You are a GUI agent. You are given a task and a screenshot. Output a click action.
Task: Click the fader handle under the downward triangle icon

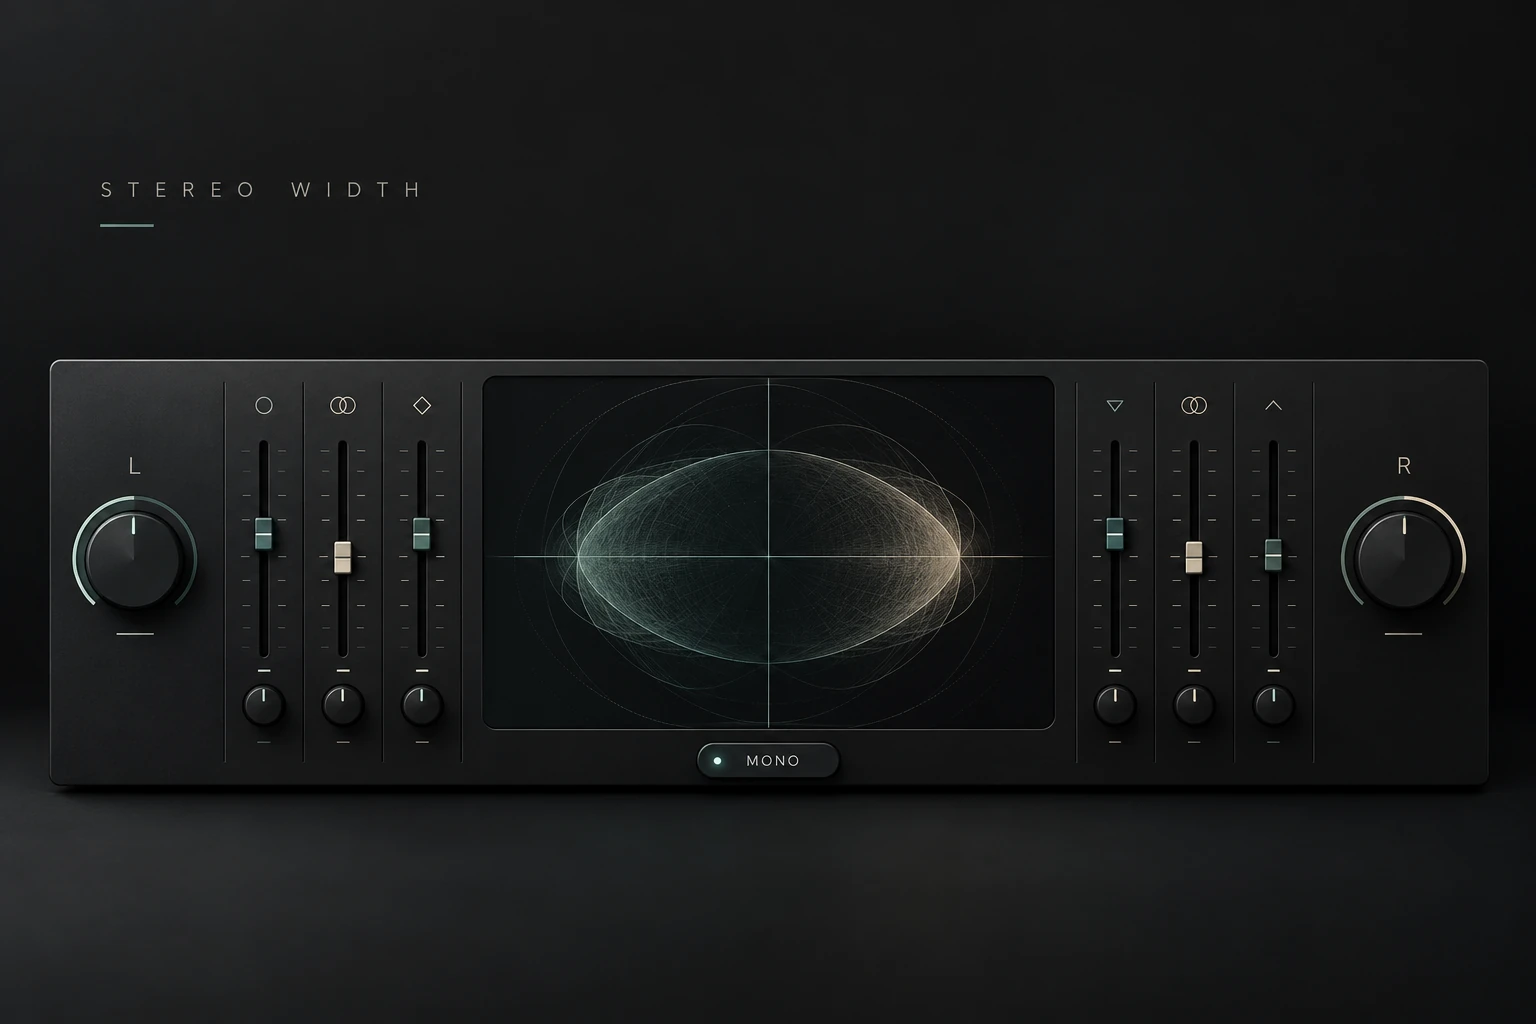pyautogui.click(x=1115, y=534)
